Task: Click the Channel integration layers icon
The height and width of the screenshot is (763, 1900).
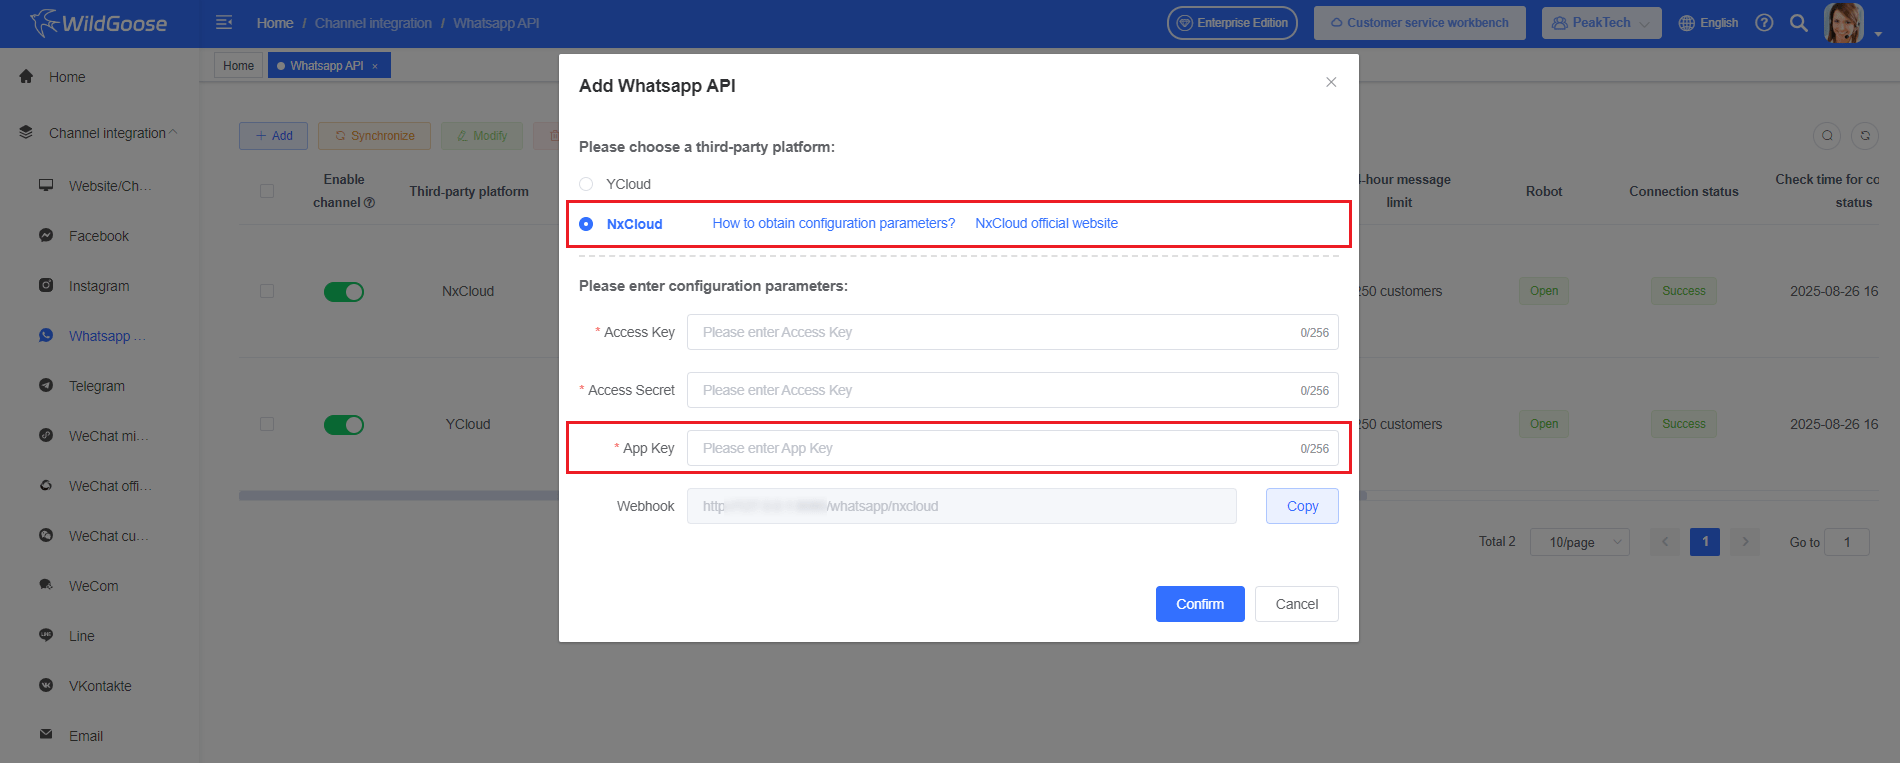Action: click(x=26, y=132)
